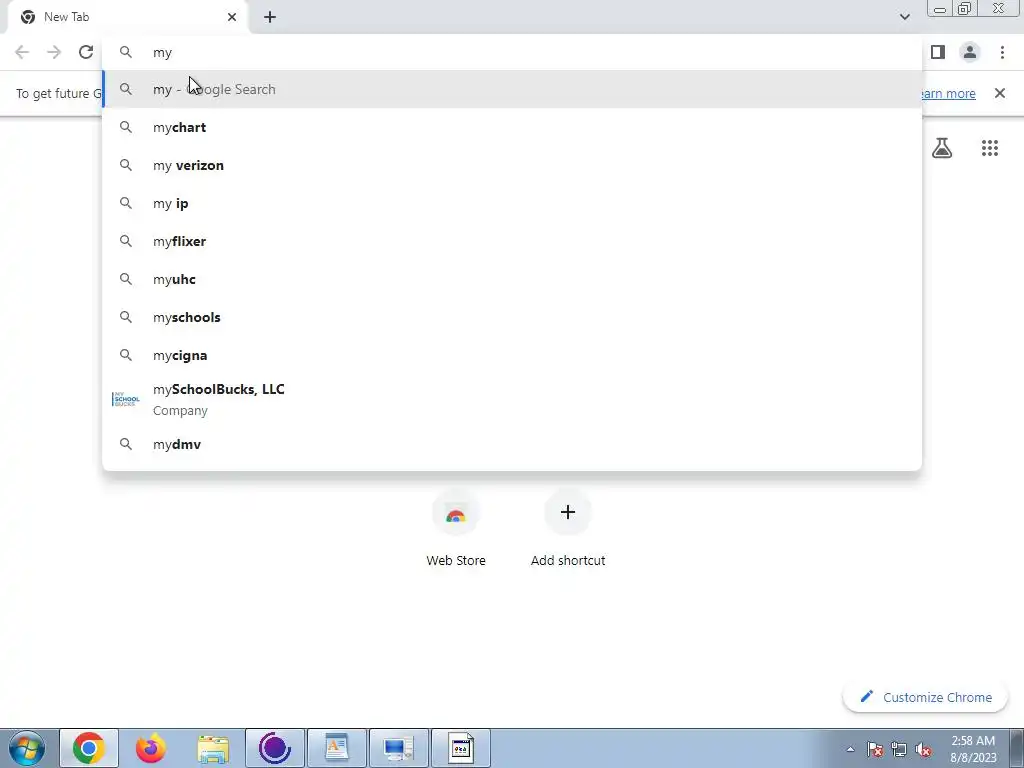
Task: Select the mycigna suggestion
Action: (512, 355)
